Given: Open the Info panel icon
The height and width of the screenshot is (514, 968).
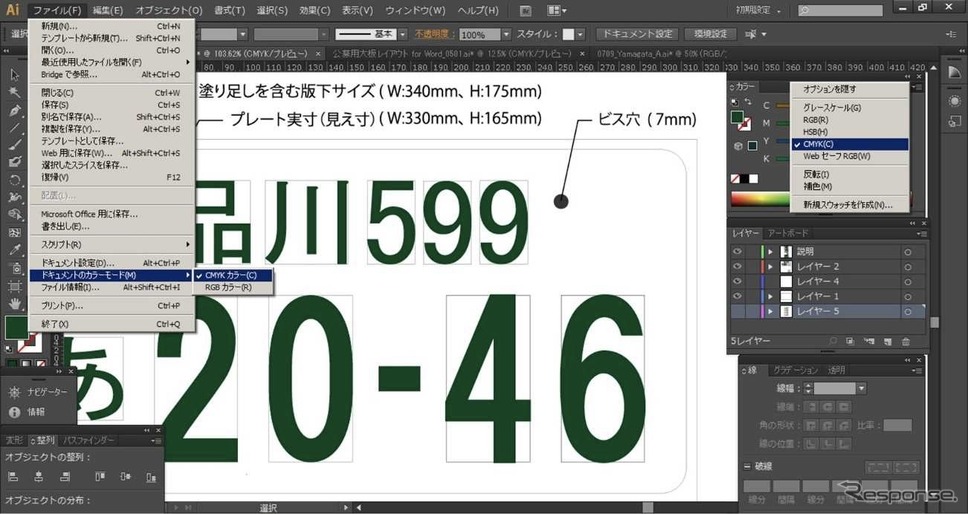Looking at the screenshot, I should click(15, 412).
